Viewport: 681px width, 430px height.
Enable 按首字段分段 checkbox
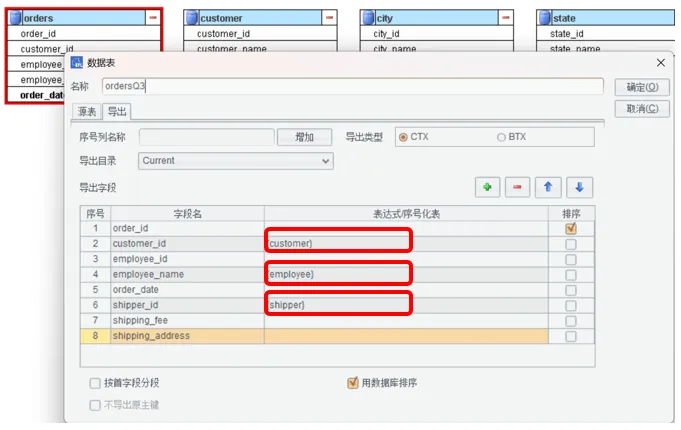click(x=95, y=383)
